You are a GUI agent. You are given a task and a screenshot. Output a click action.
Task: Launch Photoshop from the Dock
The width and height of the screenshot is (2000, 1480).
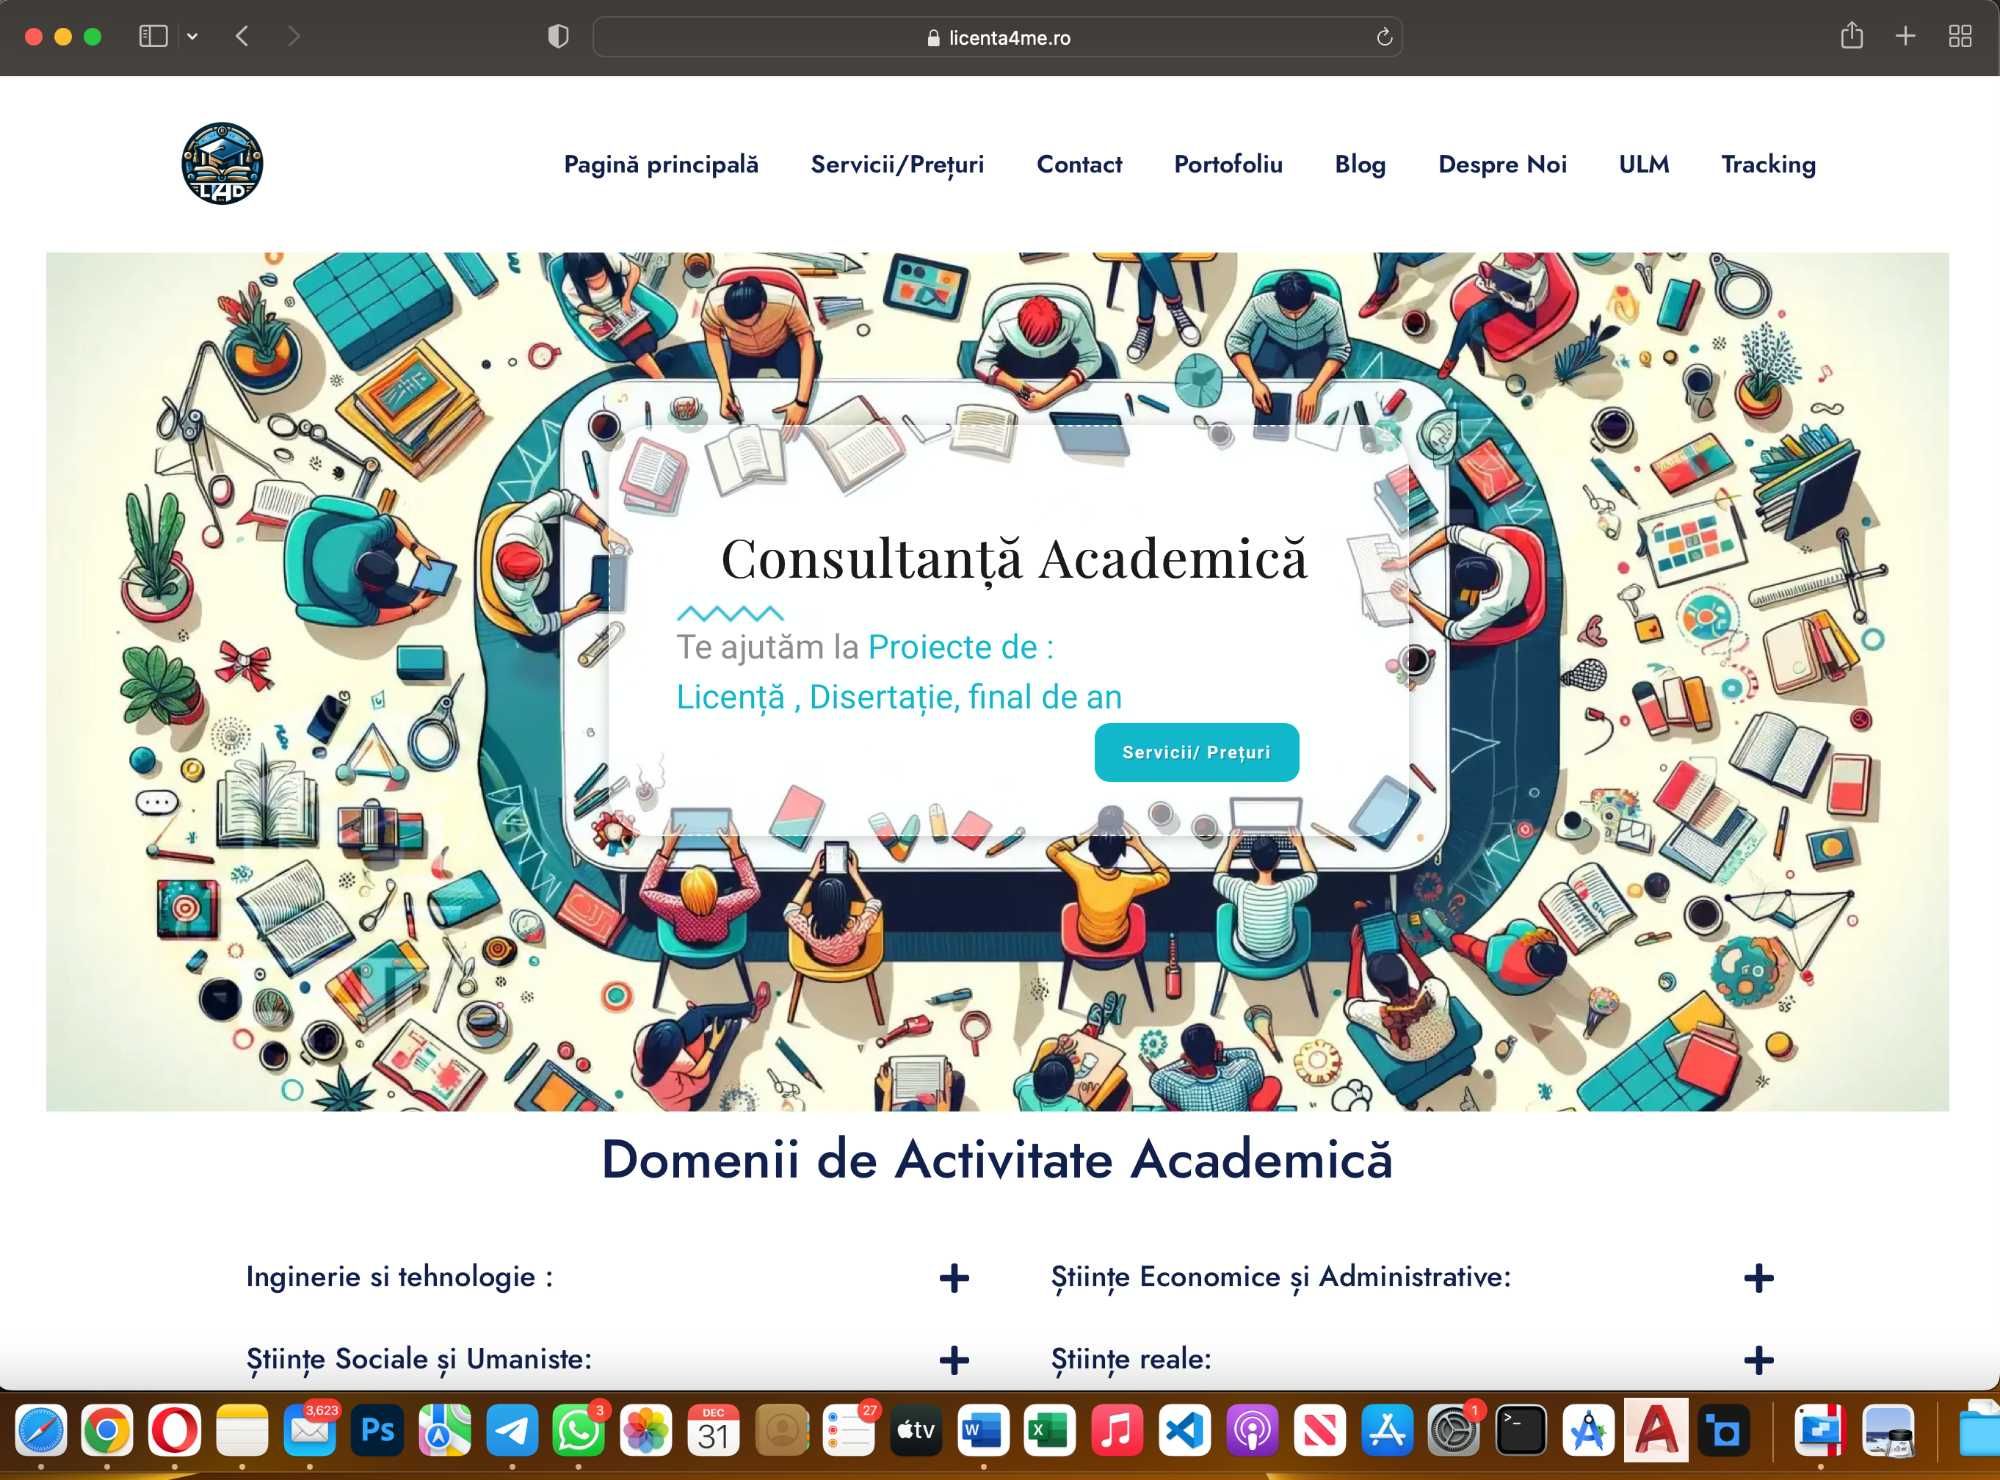(377, 1431)
